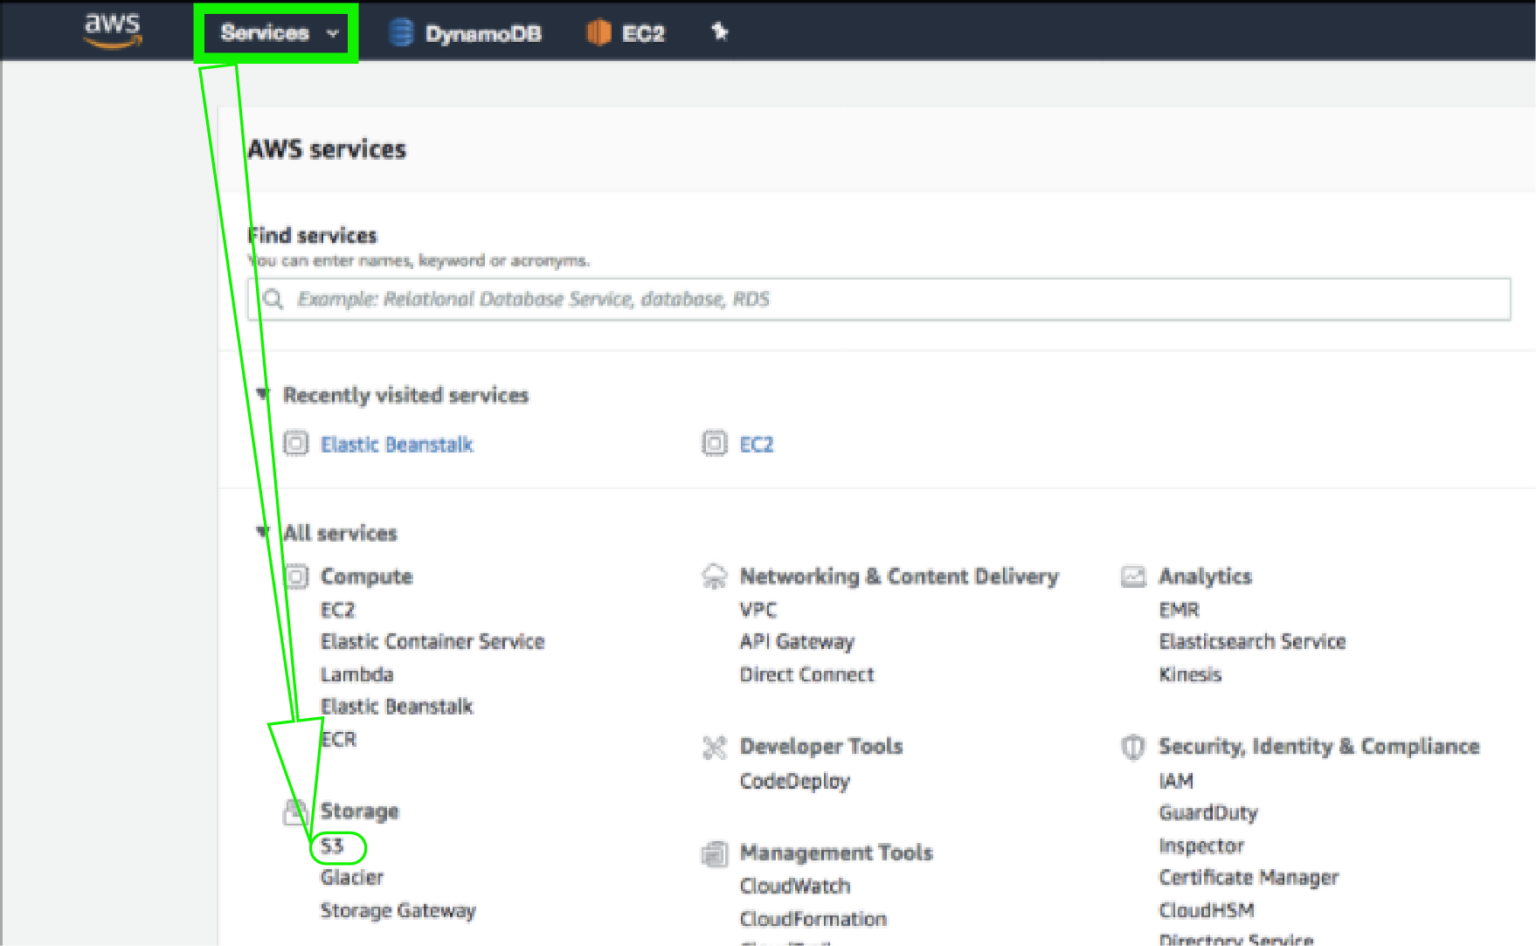Open CloudFormation under Management Tools
The width and height of the screenshot is (1536, 946).
pos(812,918)
